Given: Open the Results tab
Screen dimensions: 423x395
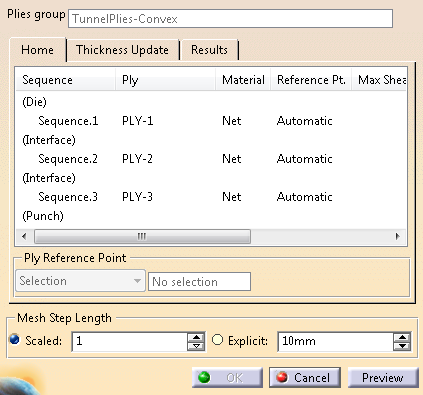Looking at the screenshot, I should (x=209, y=50).
